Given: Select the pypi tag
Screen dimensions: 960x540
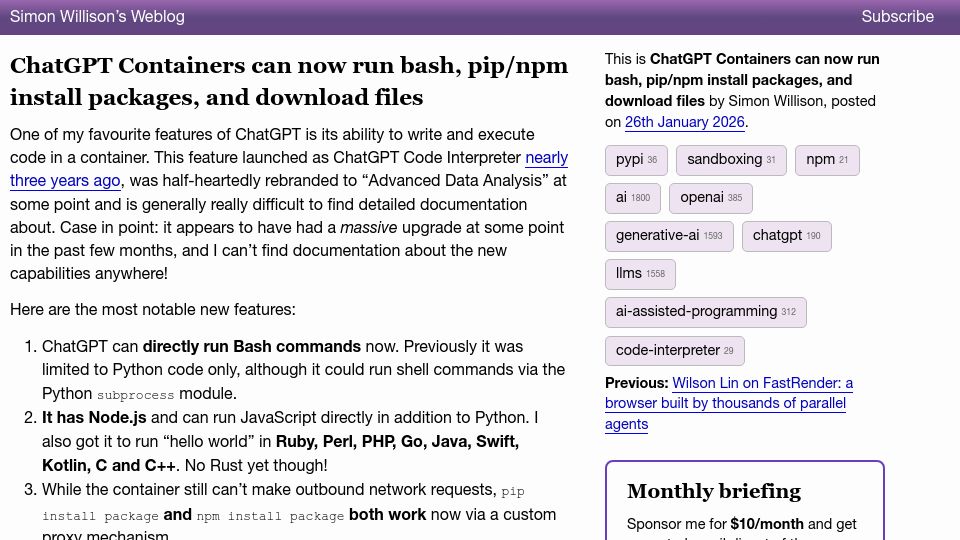Looking at the screenshot, I should pos(636,160).
